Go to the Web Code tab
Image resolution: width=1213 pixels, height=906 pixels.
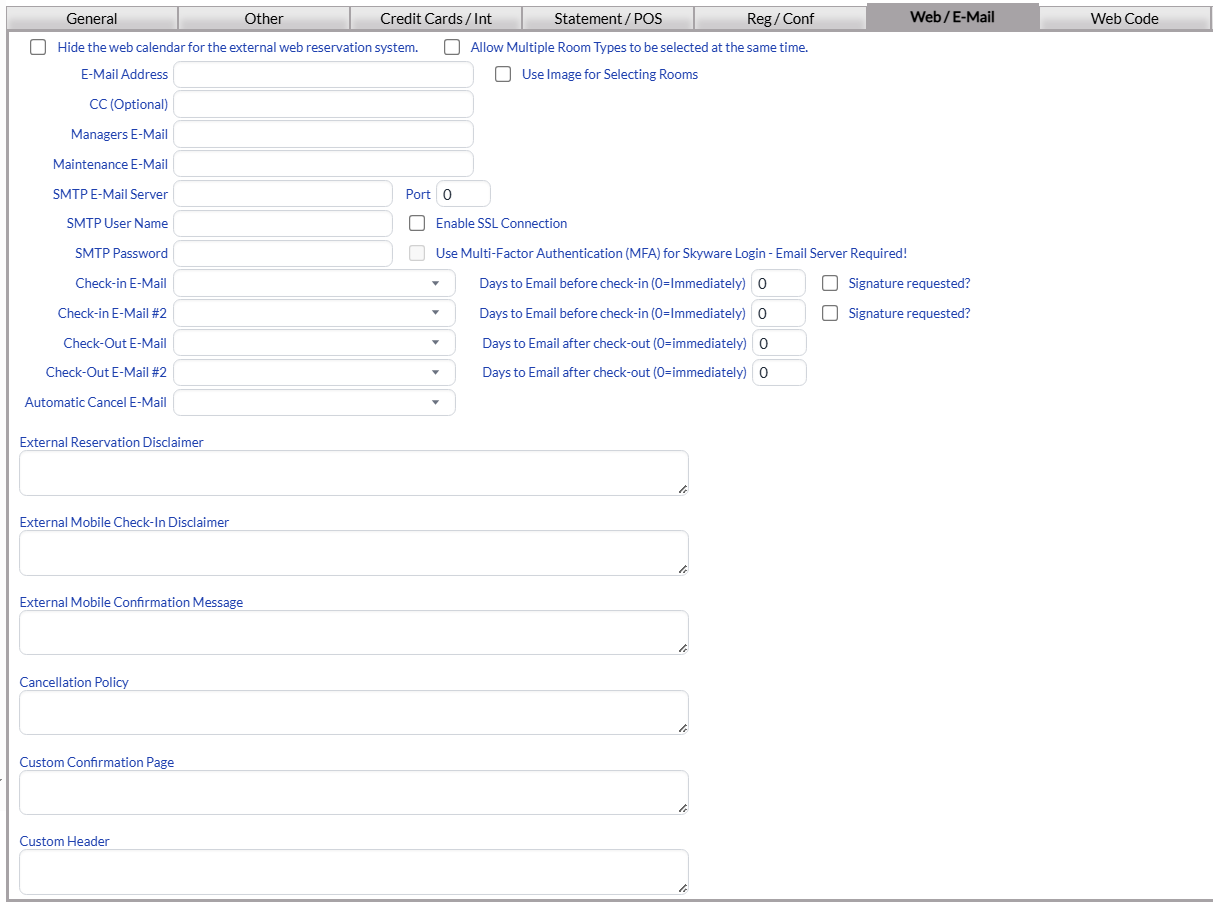point(1124,18)
